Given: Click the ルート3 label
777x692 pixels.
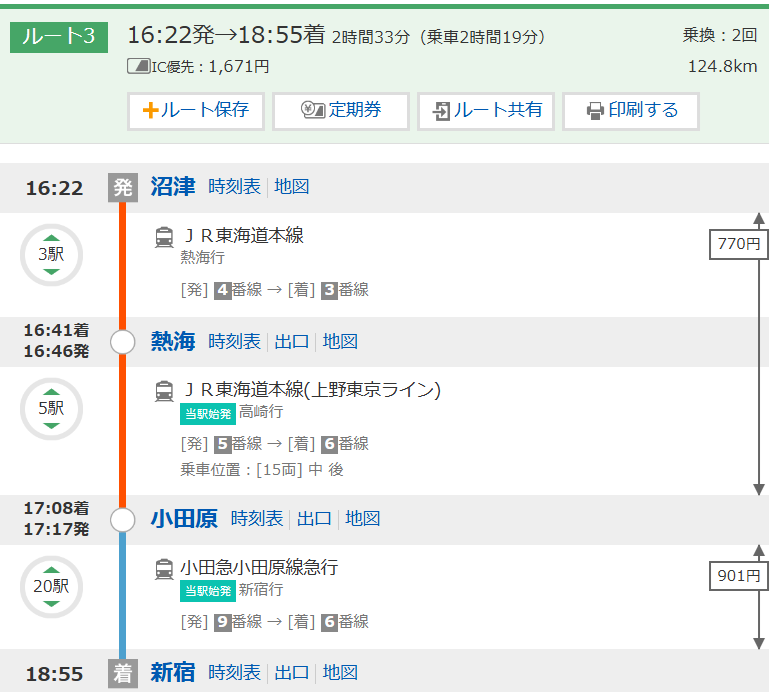Looking at the screenshot, I should click(59, 37).
